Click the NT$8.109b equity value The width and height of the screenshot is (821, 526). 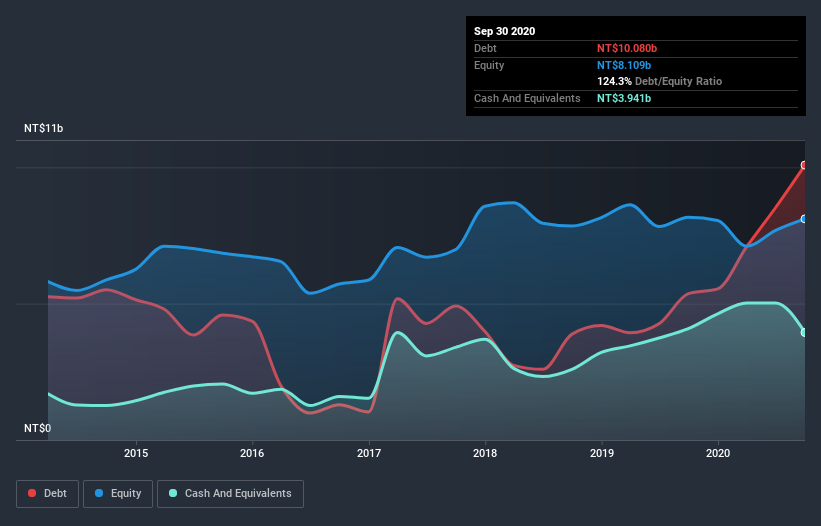[624, 65]
